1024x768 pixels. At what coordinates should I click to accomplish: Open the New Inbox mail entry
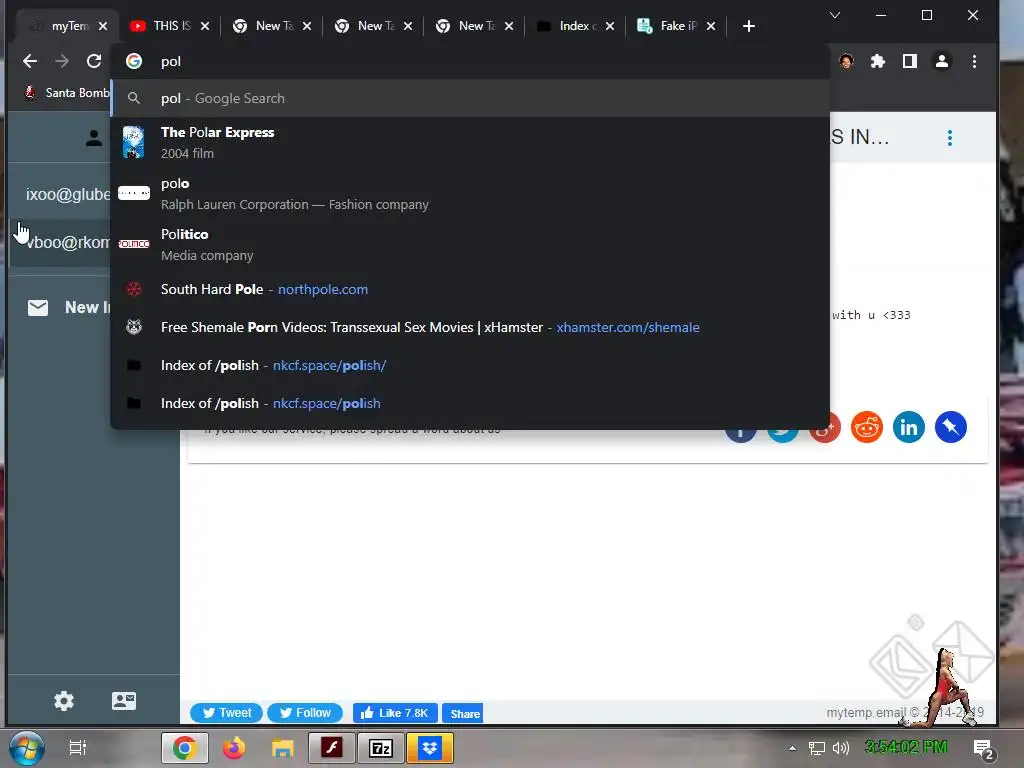click(x=69, y=308)
